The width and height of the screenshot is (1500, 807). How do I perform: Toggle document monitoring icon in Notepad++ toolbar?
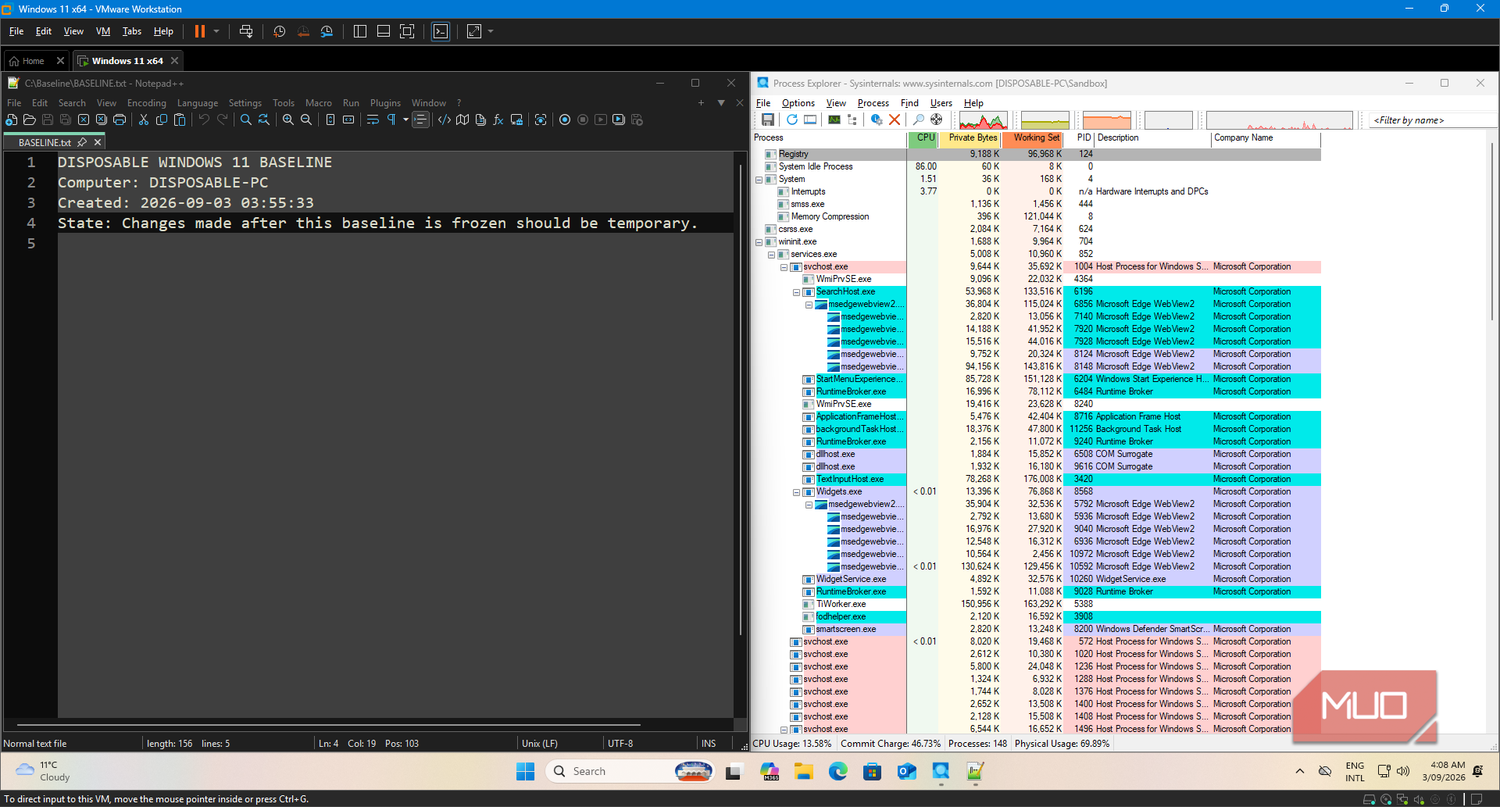(x=541, y=120)
